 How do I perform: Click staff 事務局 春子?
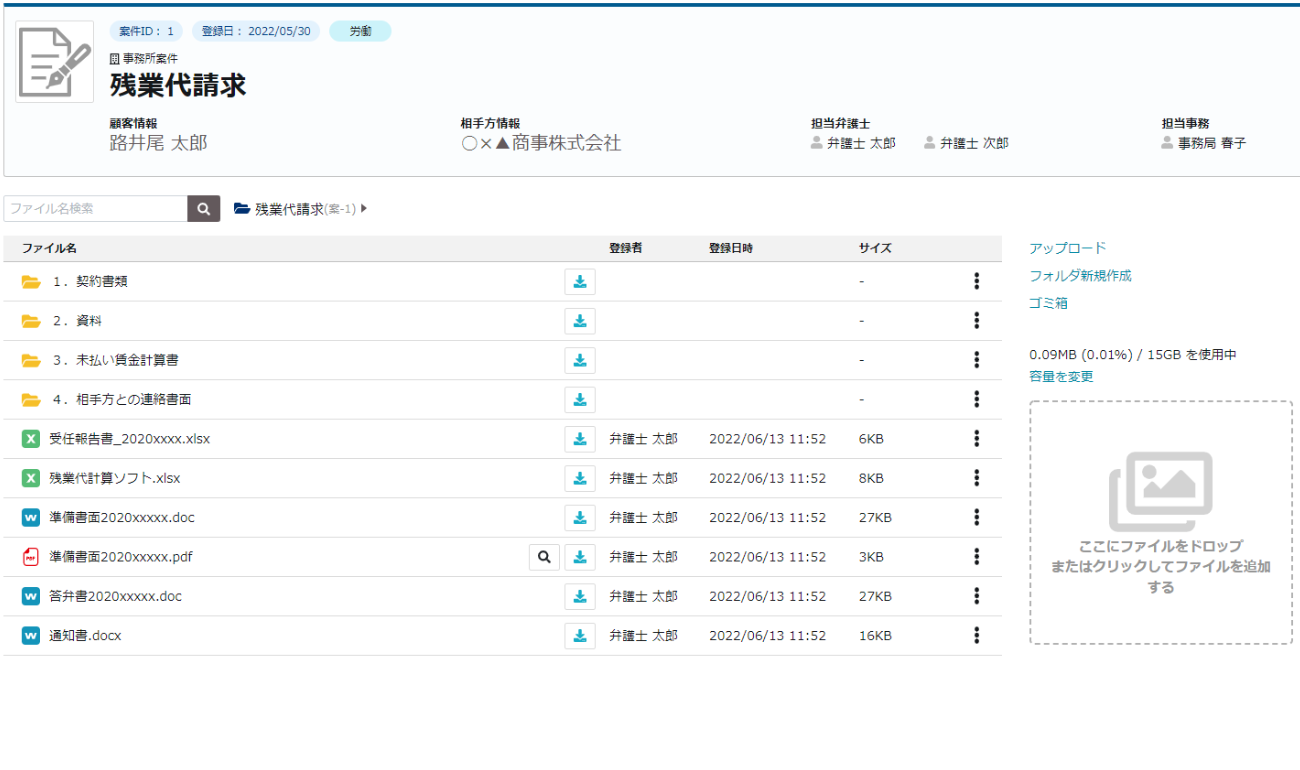click(1203, 143)
